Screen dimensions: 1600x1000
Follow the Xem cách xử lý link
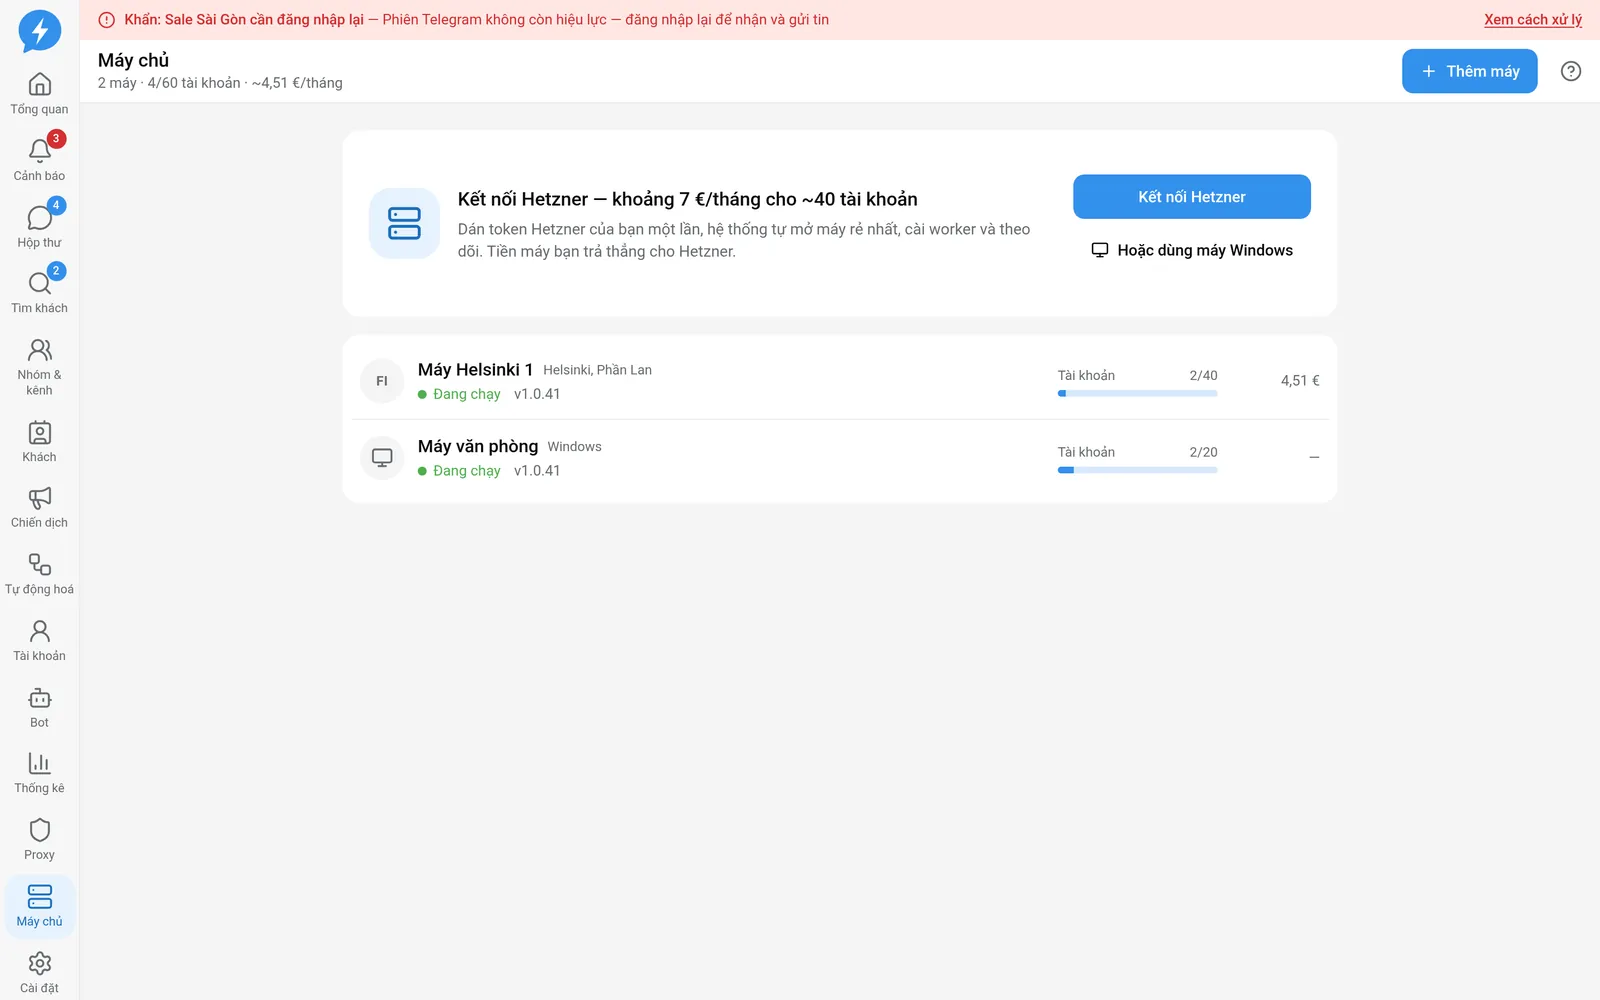point(1533,19)
